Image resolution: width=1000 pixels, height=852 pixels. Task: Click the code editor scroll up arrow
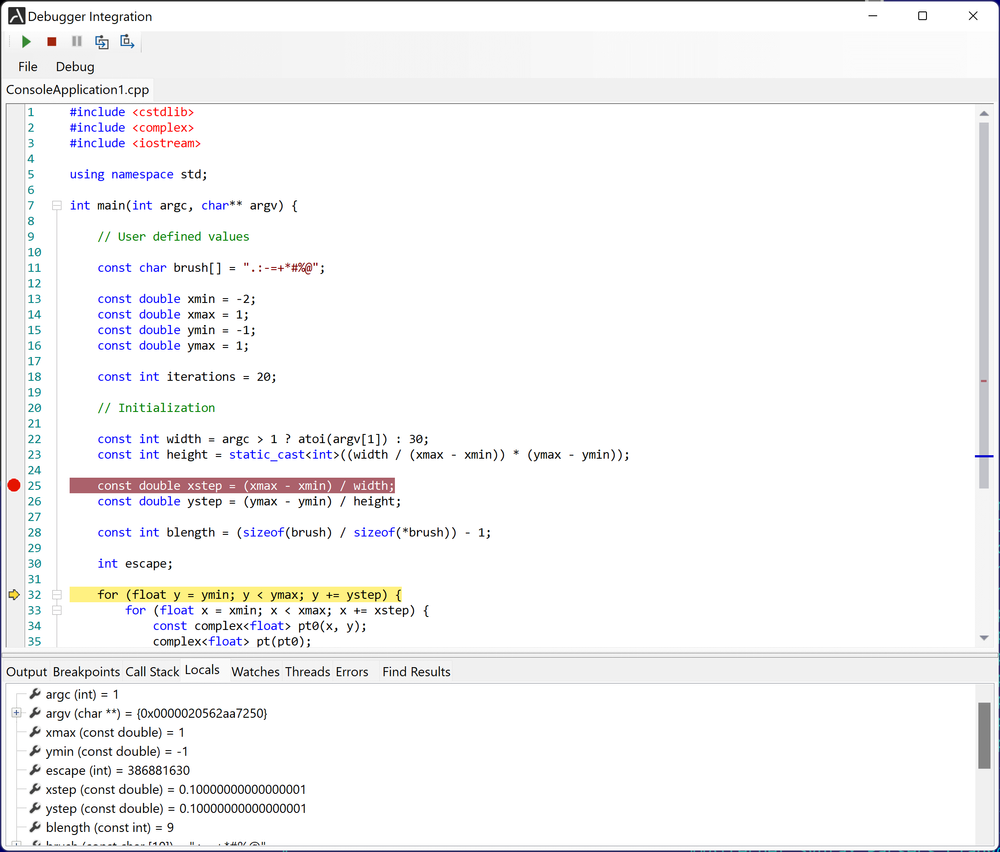(984, 114)
